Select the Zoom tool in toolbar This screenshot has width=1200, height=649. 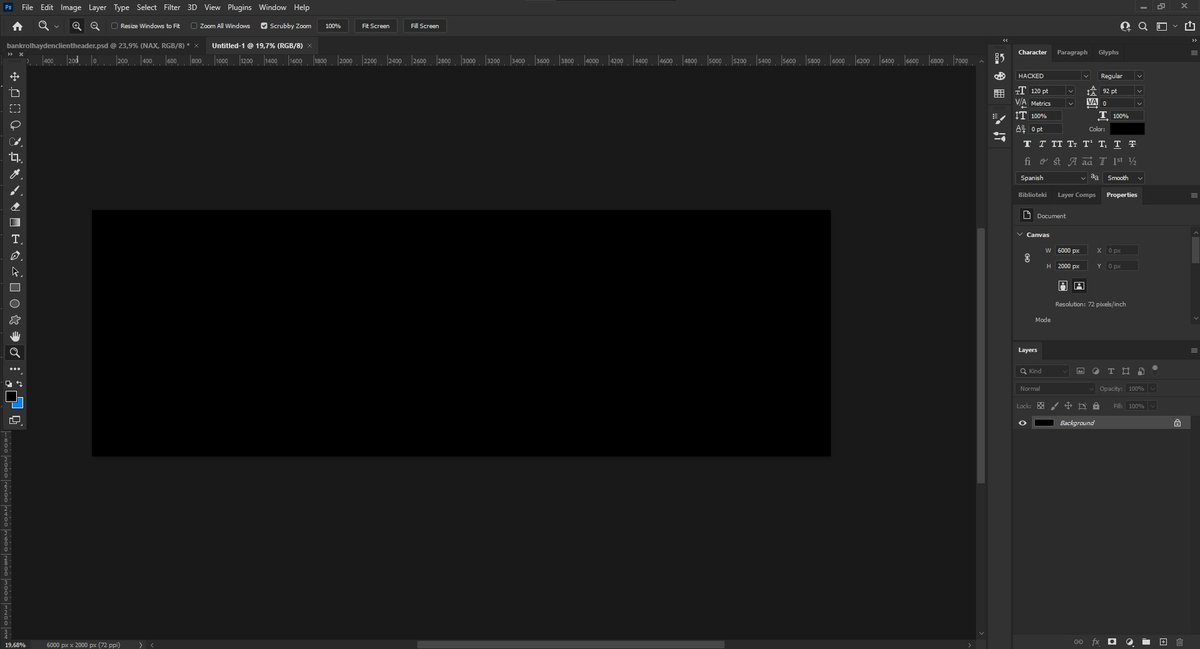(x=15, y=352)
